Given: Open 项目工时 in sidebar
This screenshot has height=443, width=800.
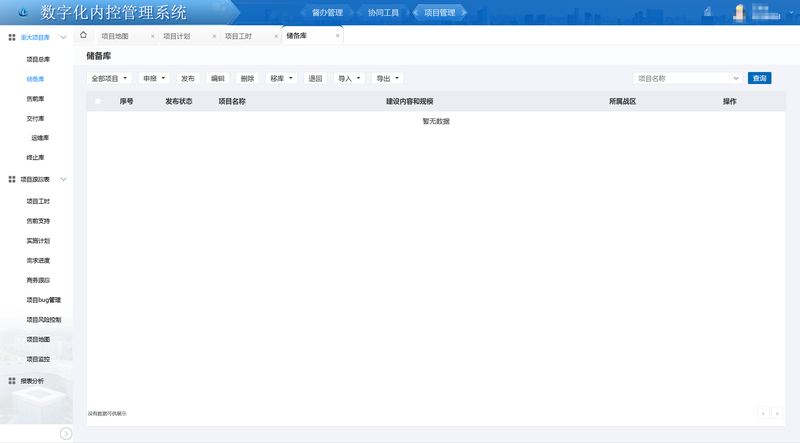Looking at the screenshot, I should [x=38, y=201].
